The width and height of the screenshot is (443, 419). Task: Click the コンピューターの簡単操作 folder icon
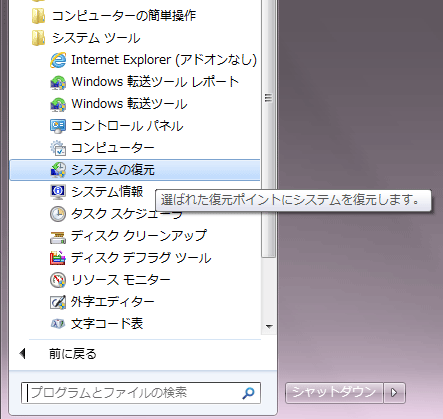pos(39,16)
